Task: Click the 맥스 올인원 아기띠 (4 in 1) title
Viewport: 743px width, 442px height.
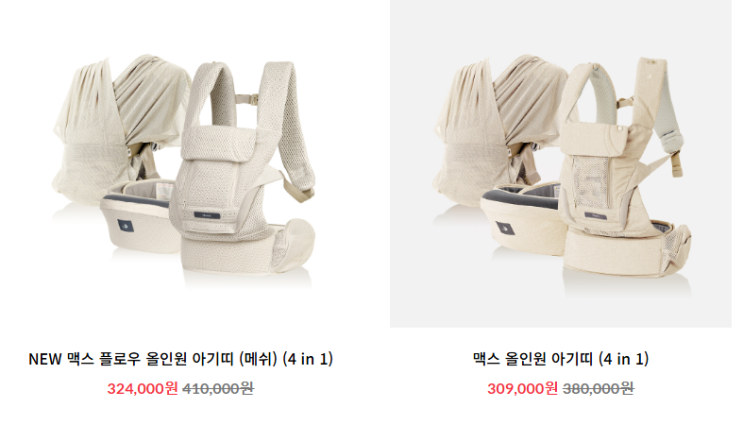Action: (561, 359)
